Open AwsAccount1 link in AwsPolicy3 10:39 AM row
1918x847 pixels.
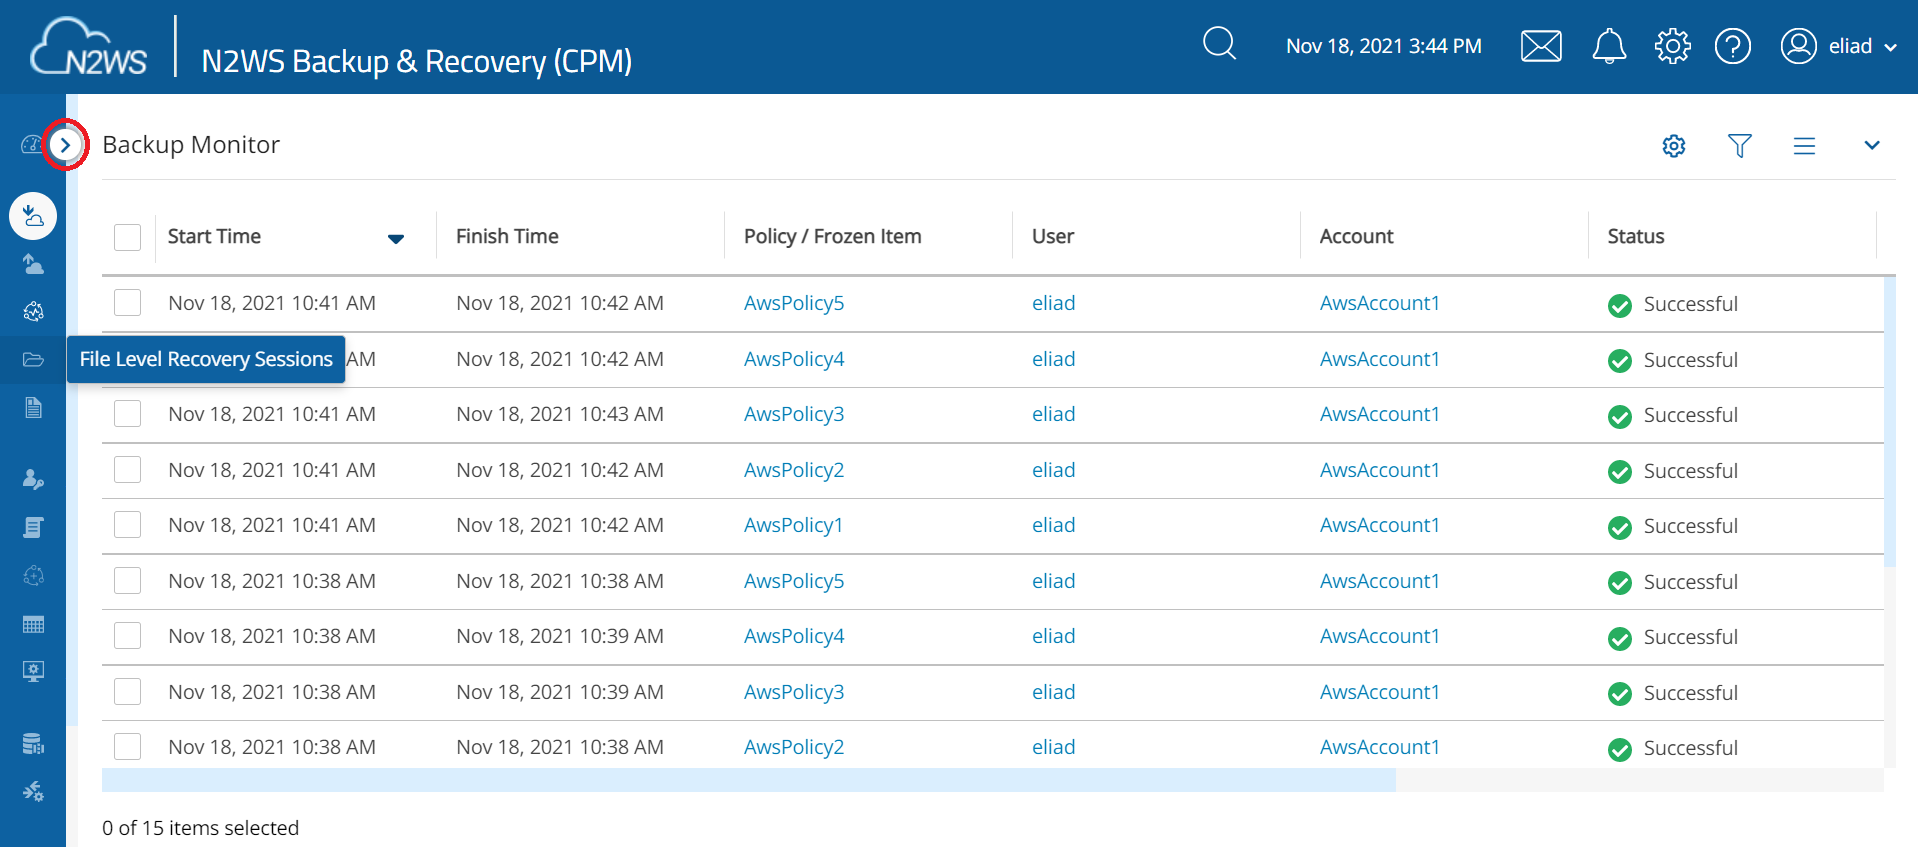pyautogui.click(x=1379, y=692)
